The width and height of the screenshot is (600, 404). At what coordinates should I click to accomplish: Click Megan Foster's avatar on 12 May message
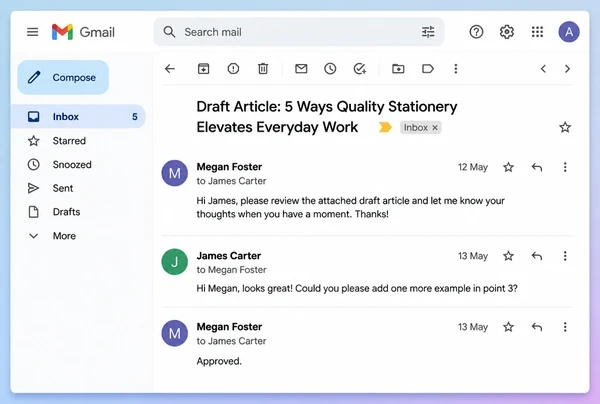click(174, 173)
